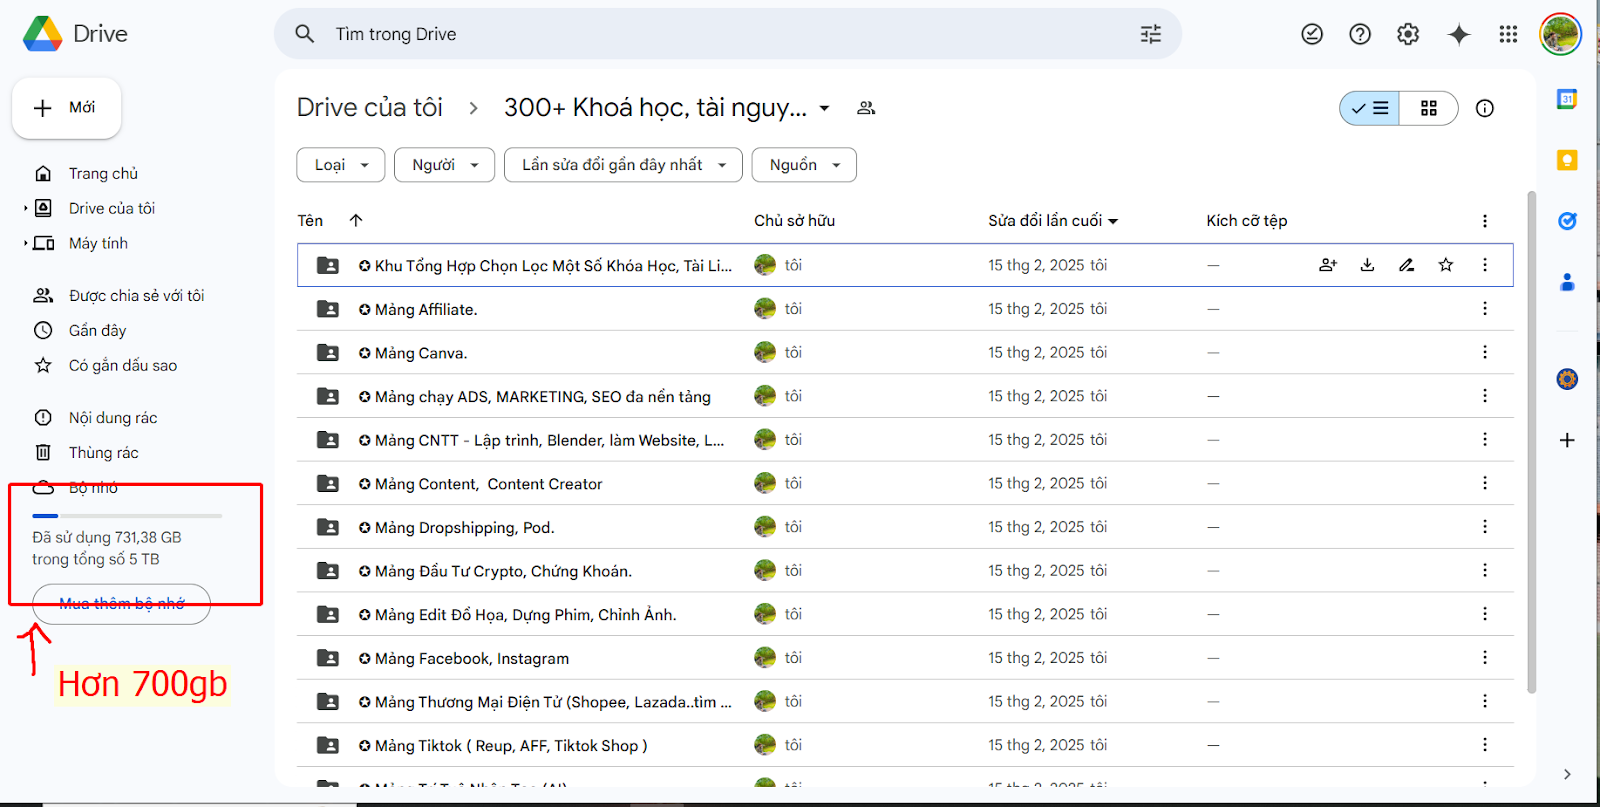Select Mảng Content, Content Creator folder
This screenshot has height=807, width=1600.
tap(905, 484)
